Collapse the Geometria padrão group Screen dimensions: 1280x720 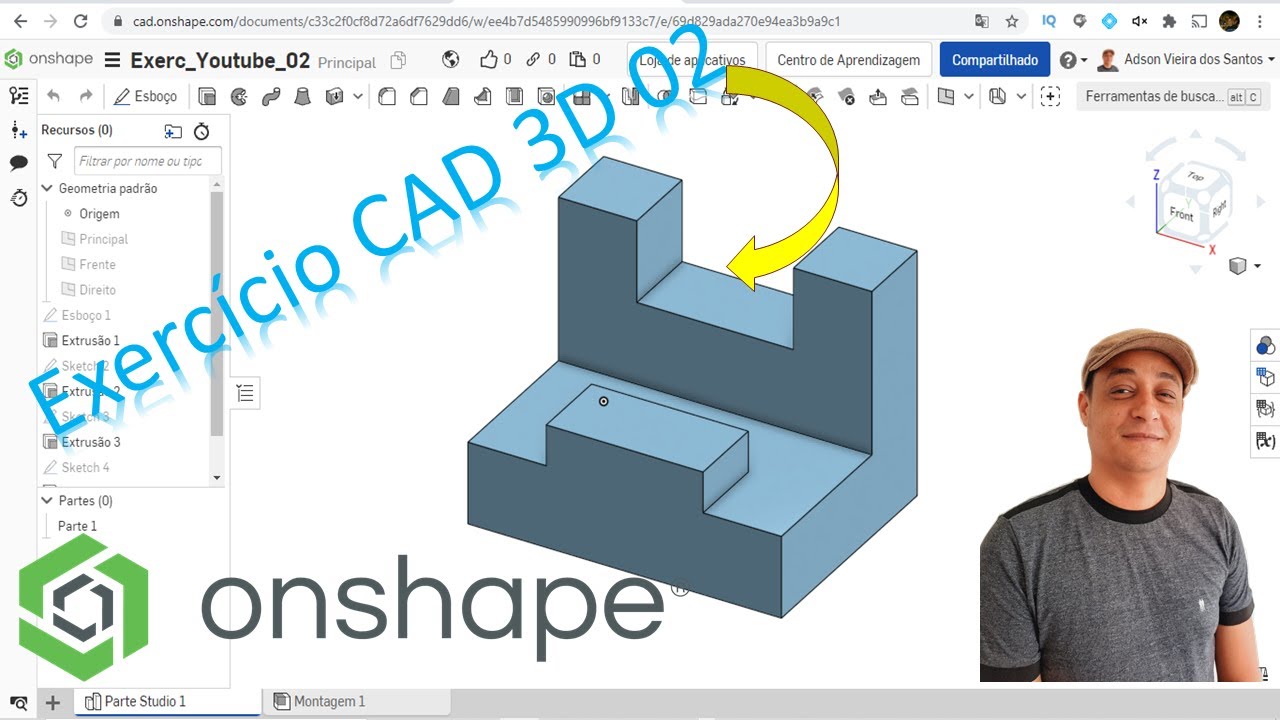pyautogui.click(x=47, y=188)
